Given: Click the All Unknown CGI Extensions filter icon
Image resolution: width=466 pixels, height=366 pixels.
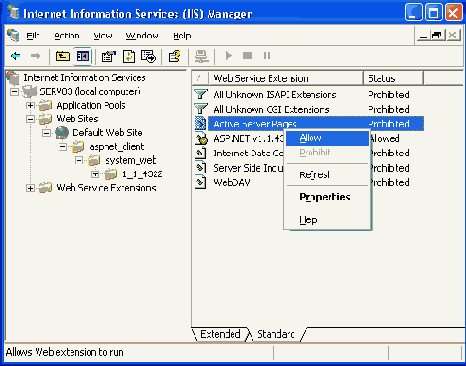Looking at the screenshot, I should [x=201, y=109].
